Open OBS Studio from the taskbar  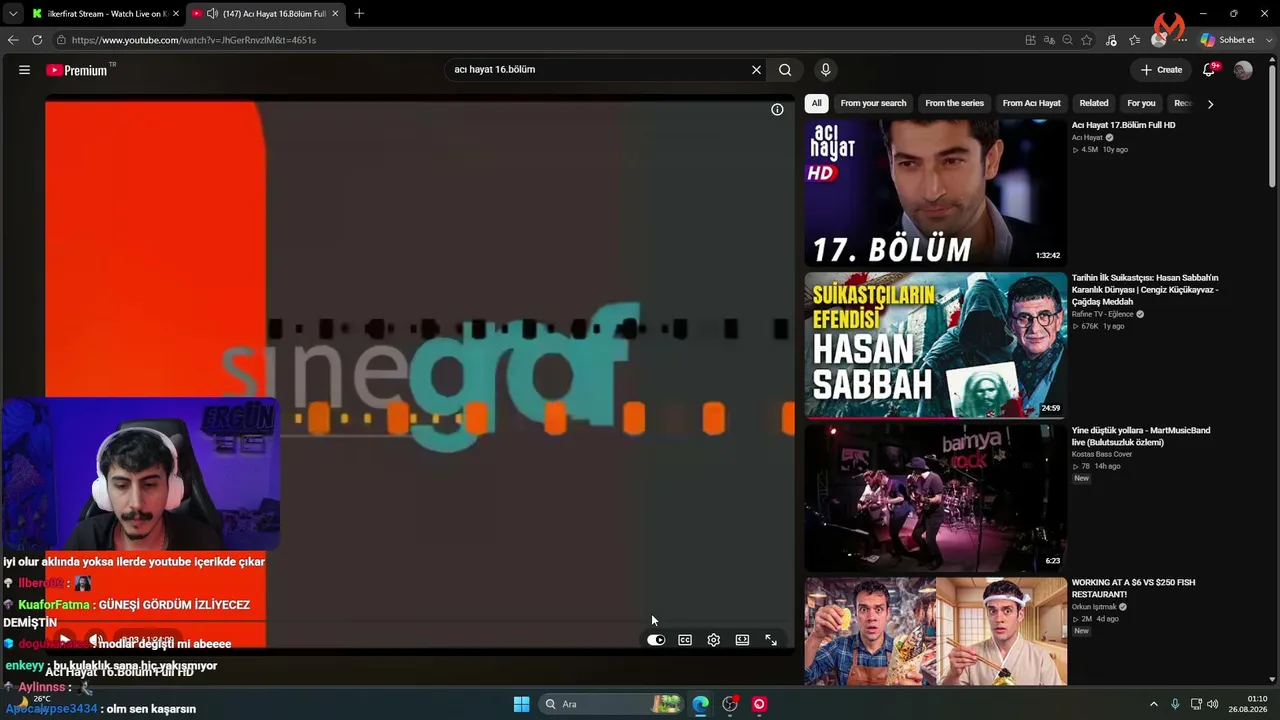point(730,704)
